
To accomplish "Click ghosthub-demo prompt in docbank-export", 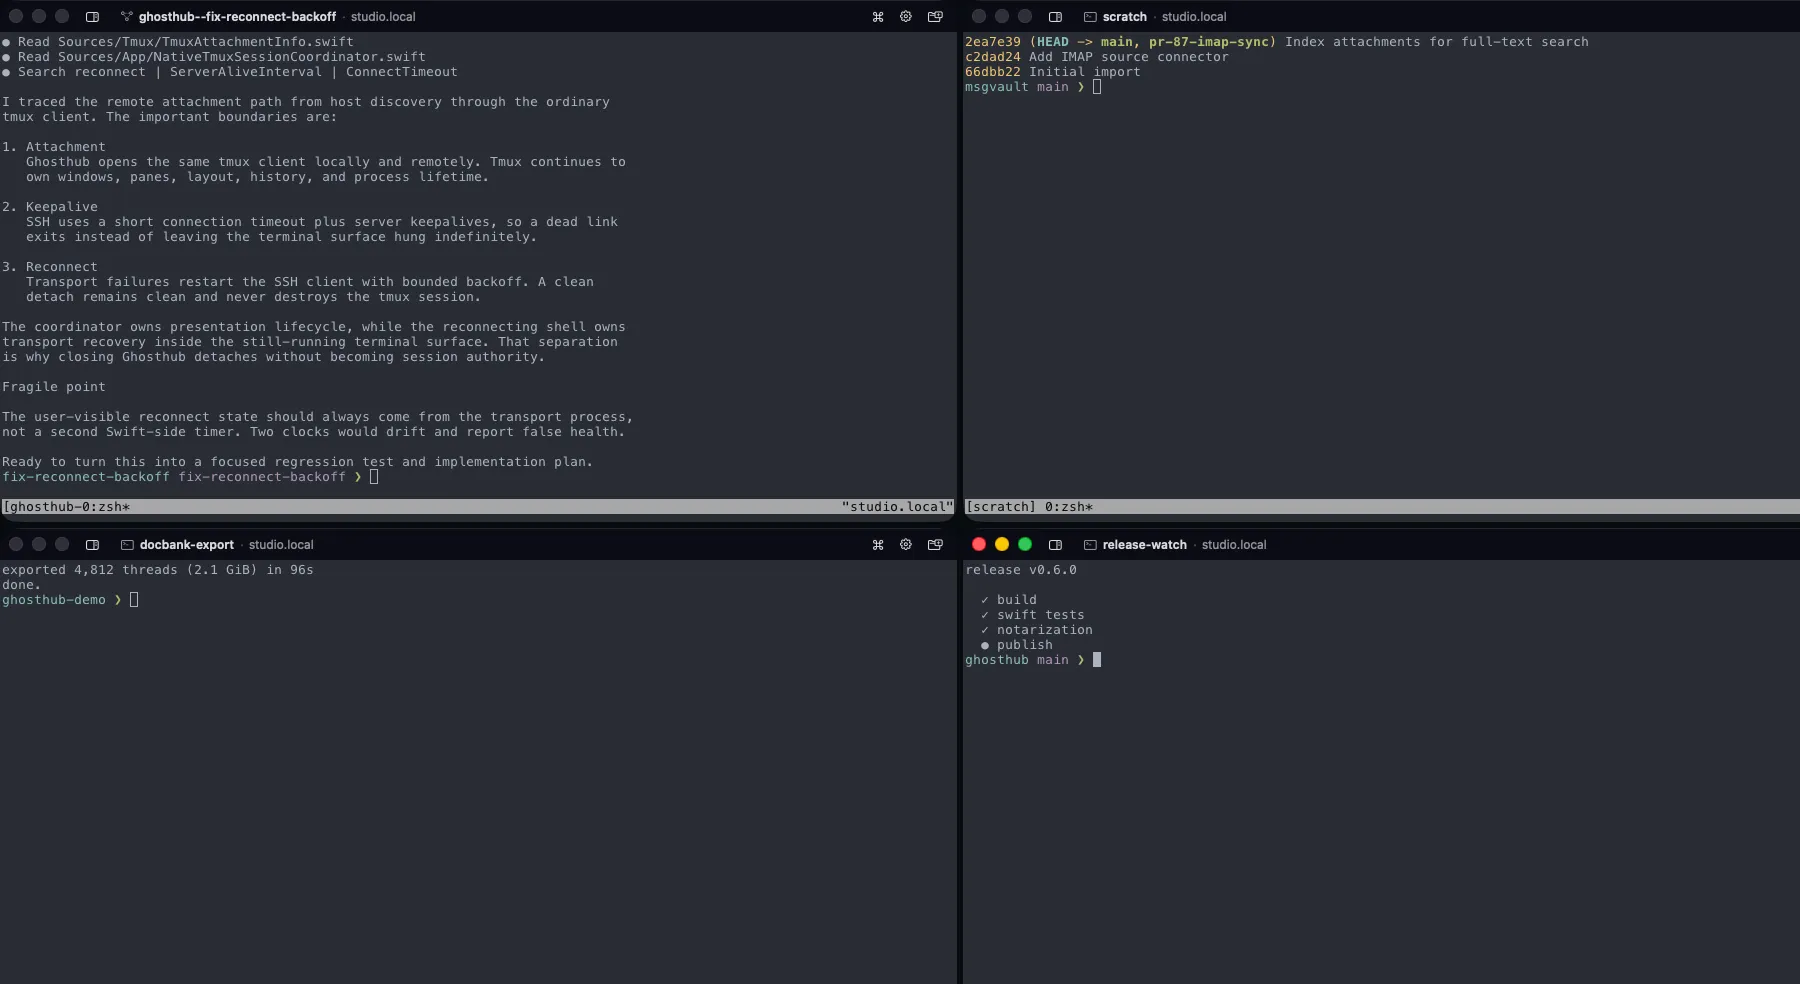I will coord(62,600).
